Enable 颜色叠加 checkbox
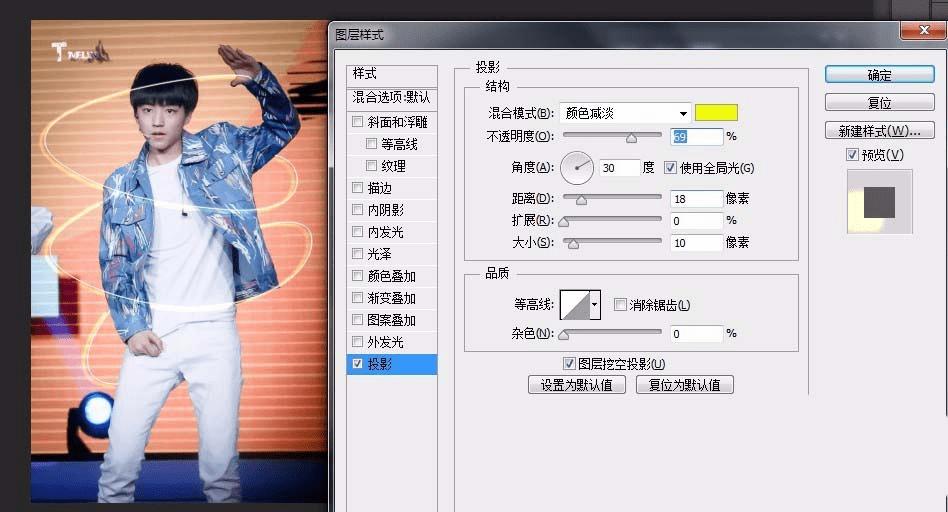This screenshot has width=948, height=512. 357,276
